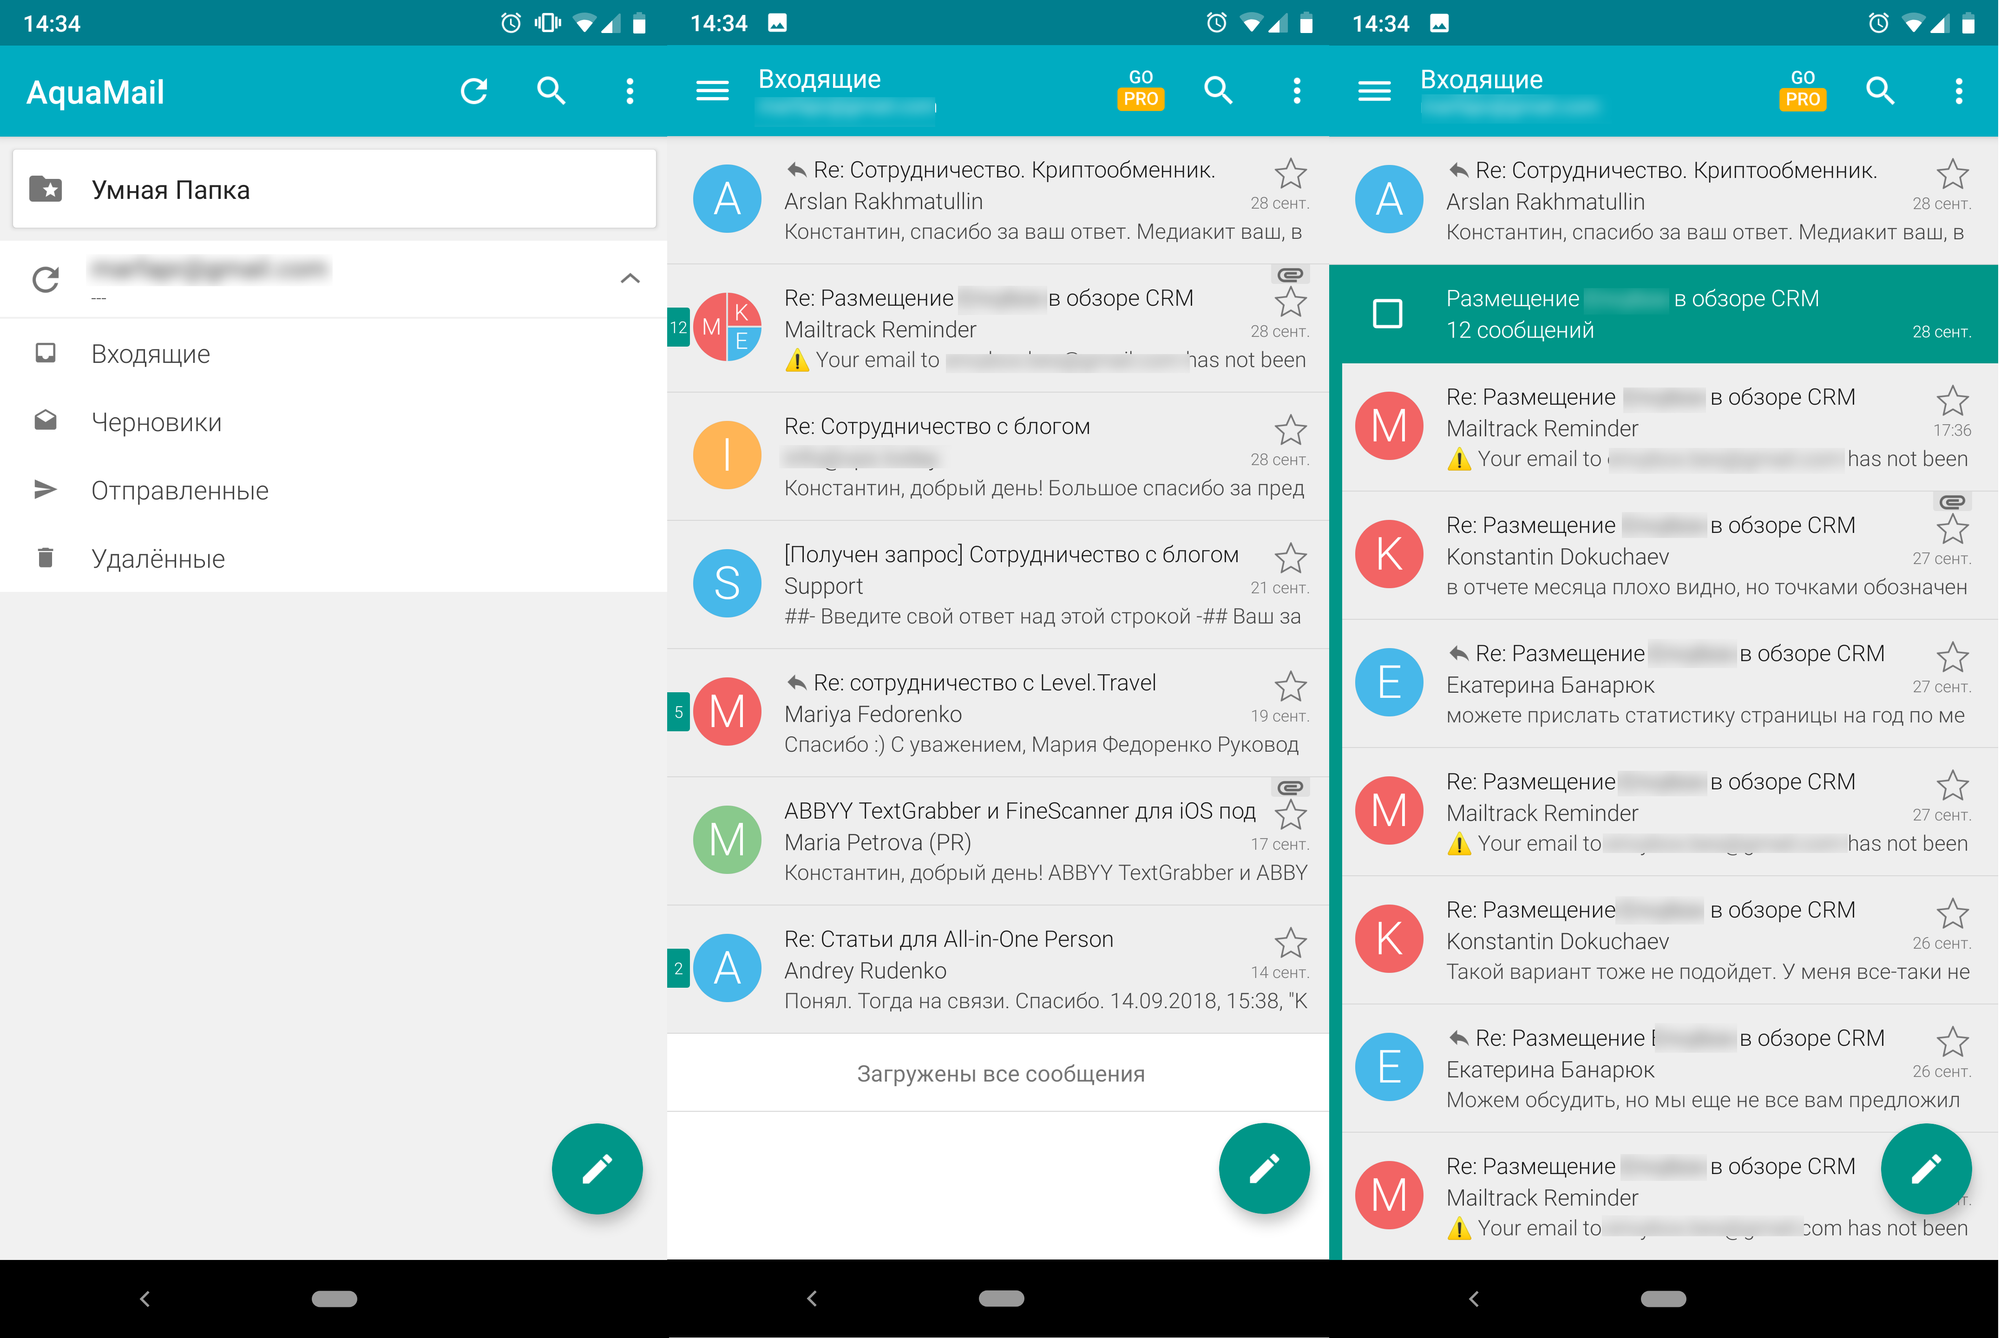Star the Arslan Rakhmatullin email in middle inbox
This screenshot has height=1338, width=2000.
tap(1290, 174)
